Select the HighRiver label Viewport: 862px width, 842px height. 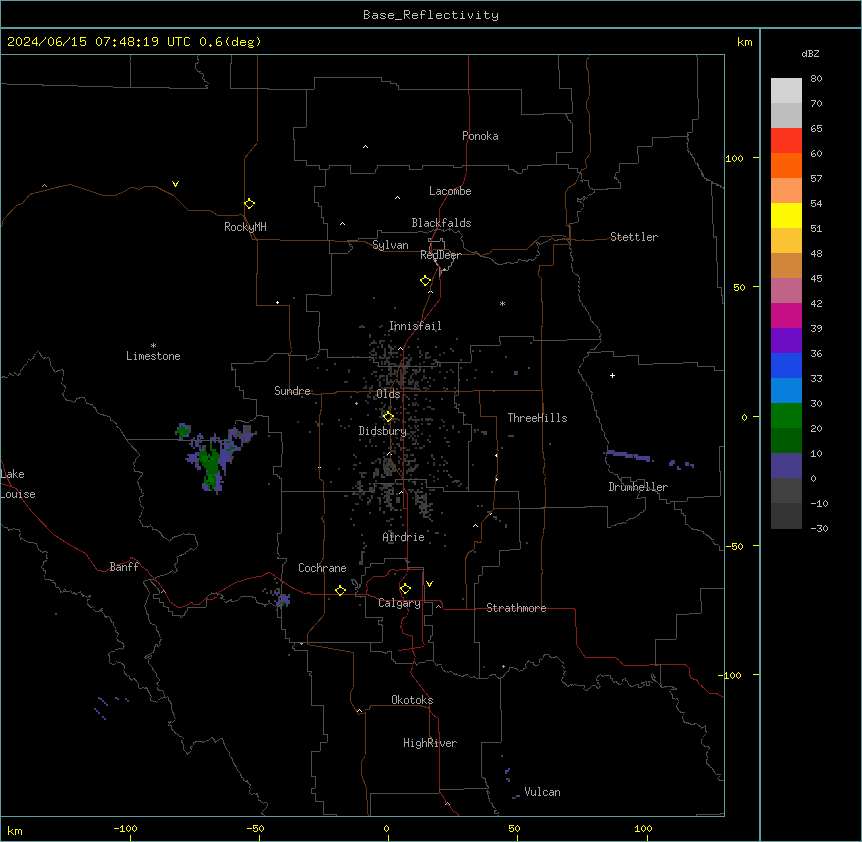430,743
